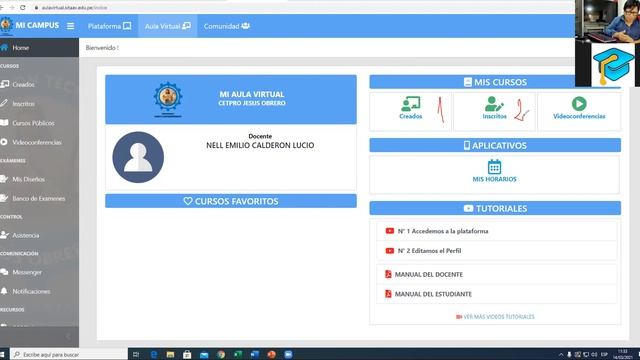
Task: Click the APLICATIVOS header
Action: tap(495, 145)
